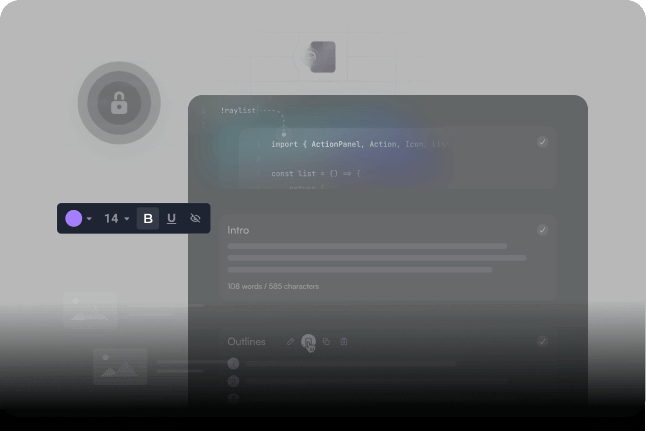
Task: Click the upper image thumbnail placeholder
Action: [90, 310]
